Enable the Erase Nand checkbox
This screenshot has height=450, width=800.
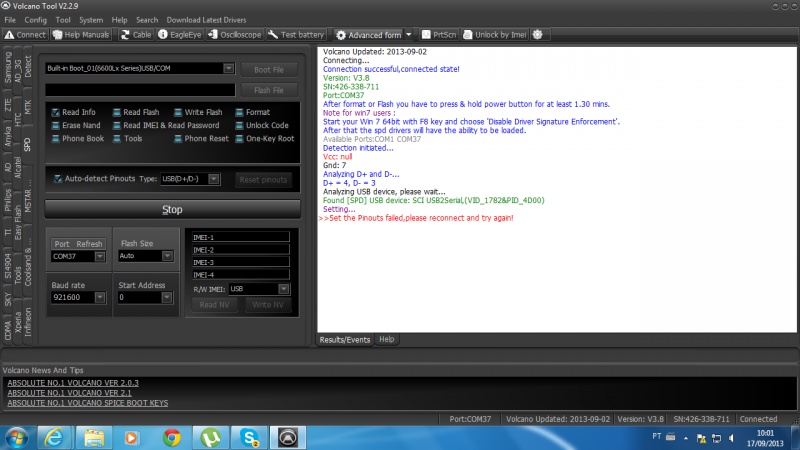pos(56,126)
